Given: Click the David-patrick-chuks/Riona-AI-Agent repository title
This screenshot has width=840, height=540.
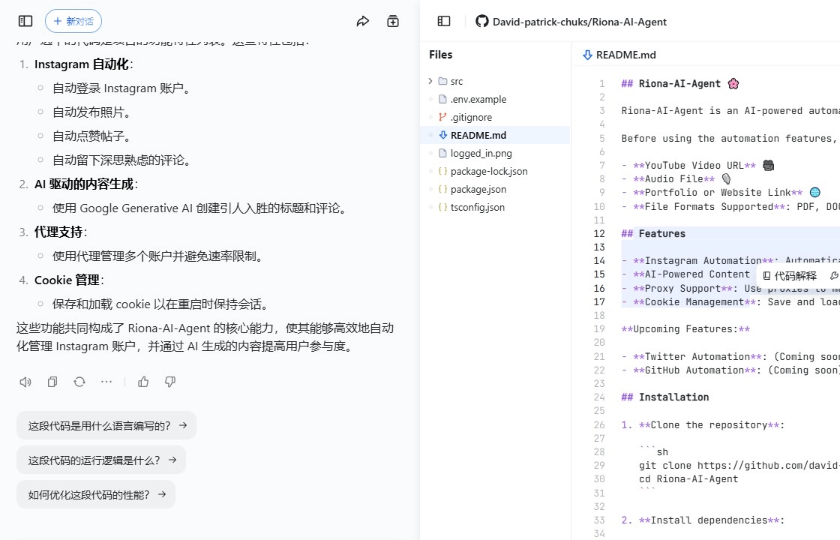Looking at the screenshot, I should click(x=579, y=21).
